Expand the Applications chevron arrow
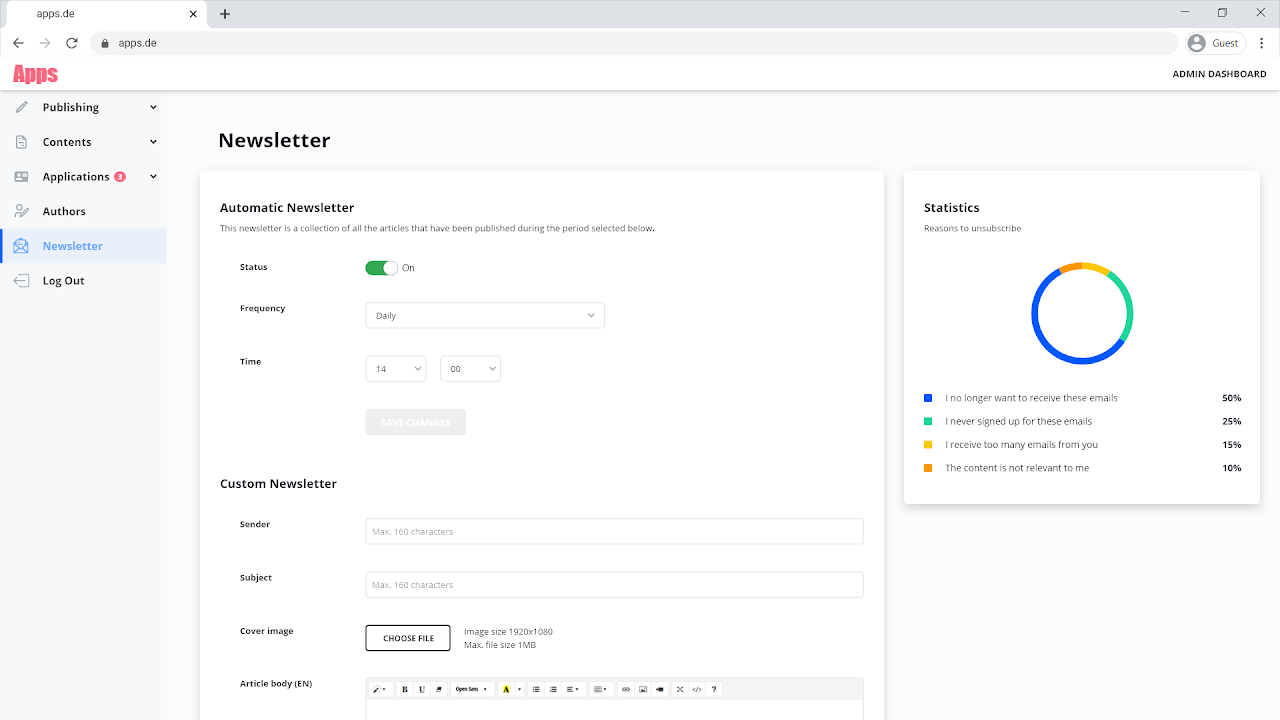 [153, 177]
